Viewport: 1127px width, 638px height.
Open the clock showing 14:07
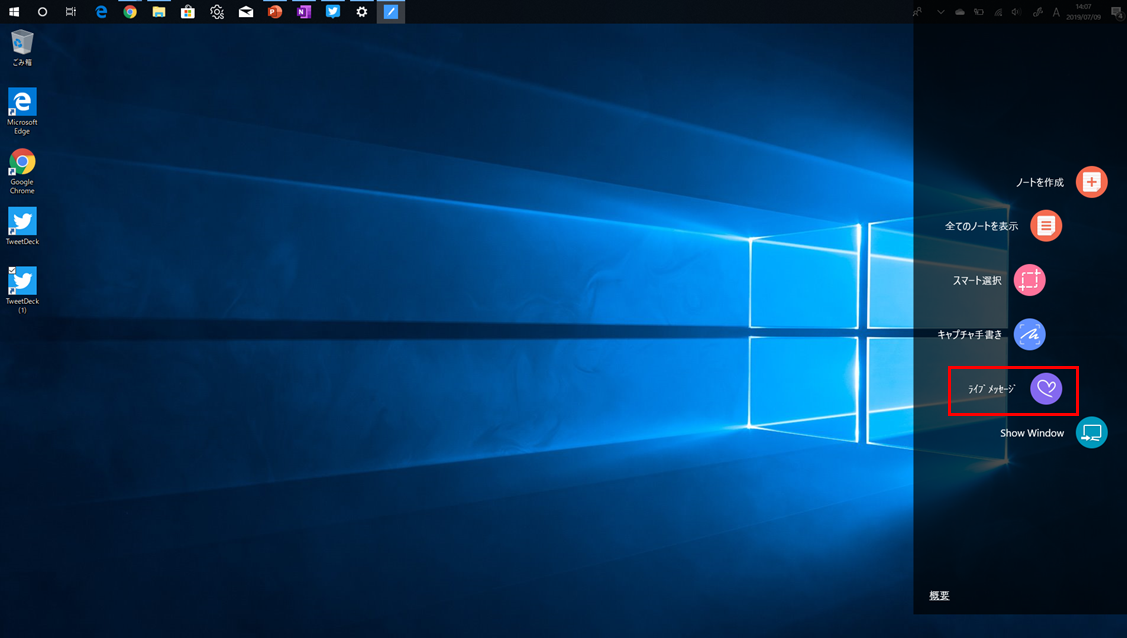point(1084,11)
